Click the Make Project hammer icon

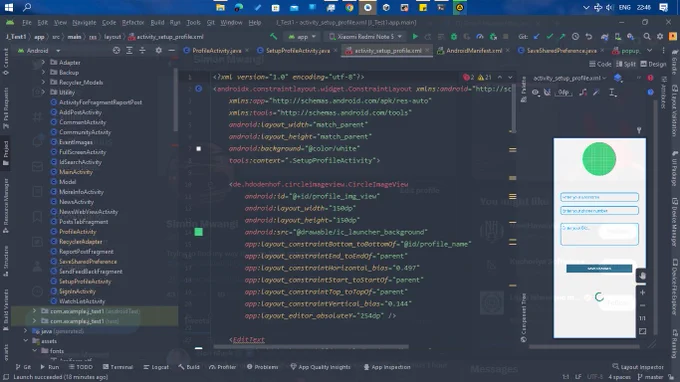(x=273, y=36)
